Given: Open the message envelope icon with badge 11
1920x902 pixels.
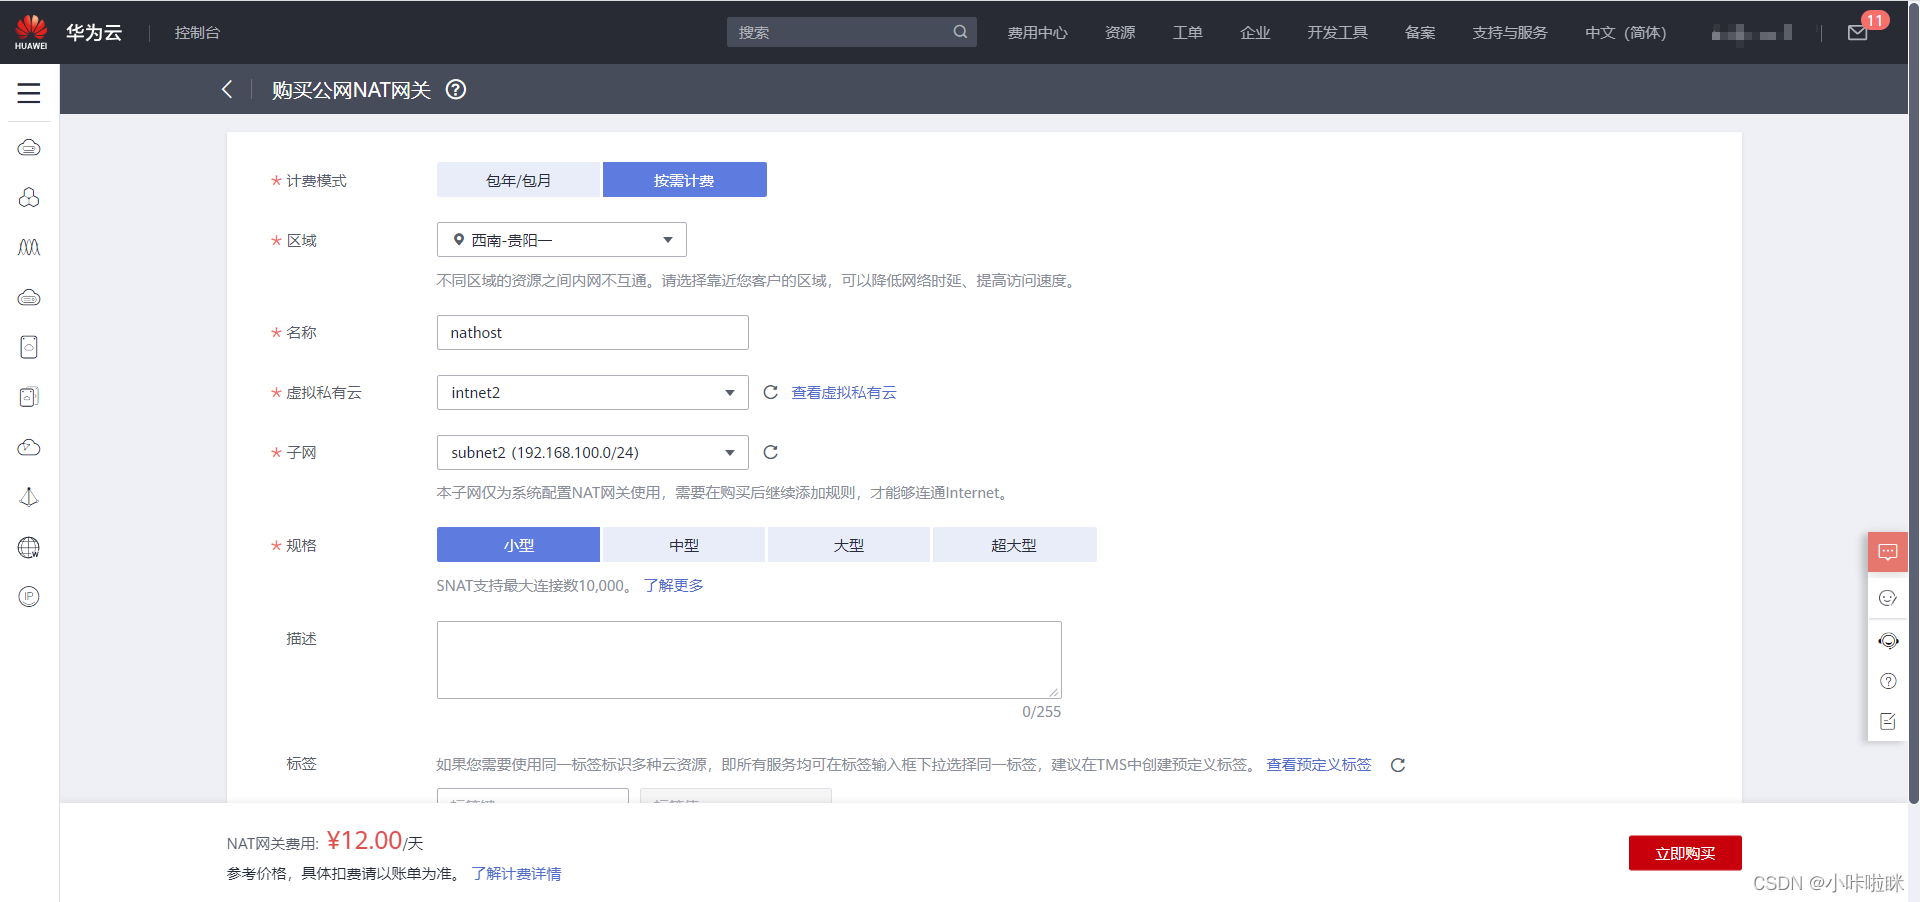Looking at the screenshot, I should point(1858,31).
